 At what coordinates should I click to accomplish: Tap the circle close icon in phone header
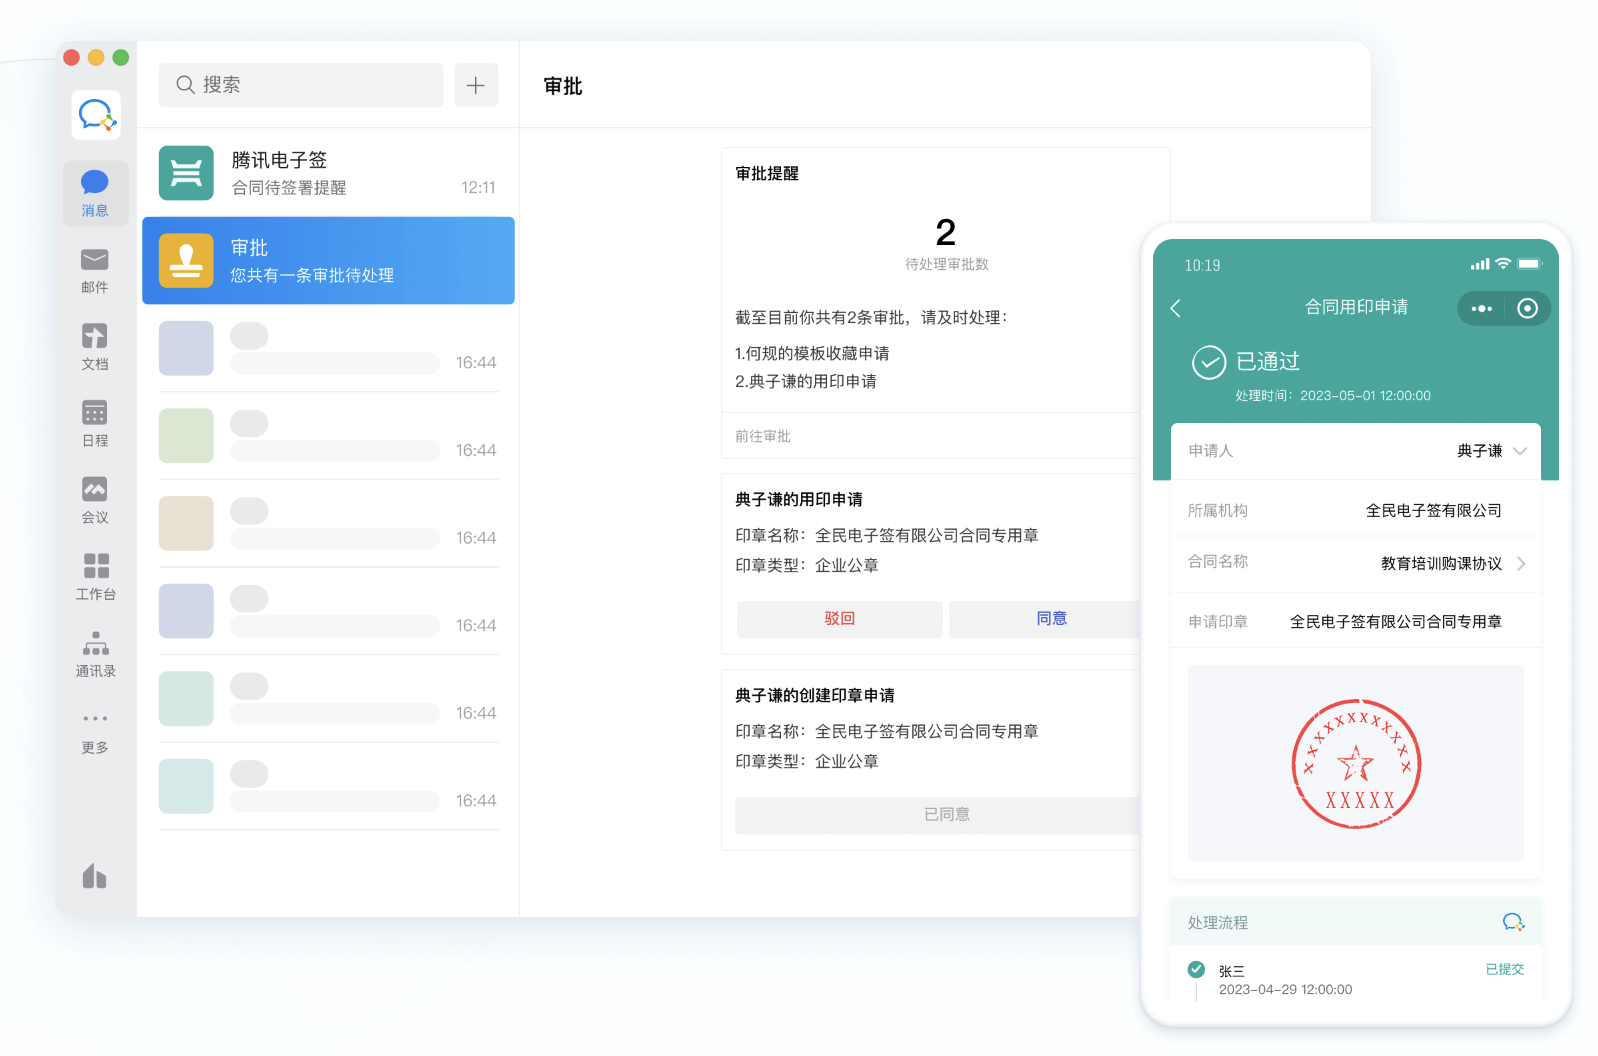[x=1527, y=308]
